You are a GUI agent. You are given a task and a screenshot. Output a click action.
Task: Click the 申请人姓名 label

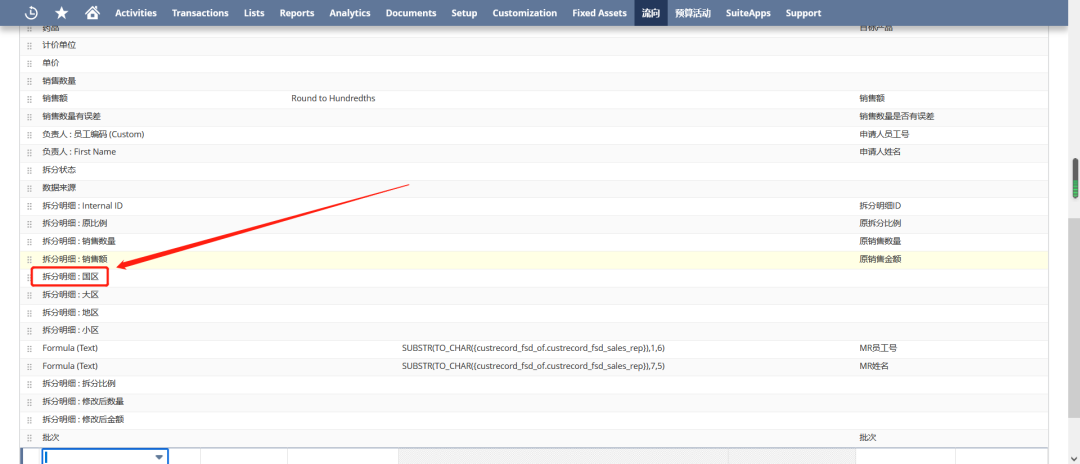(880, 152)
